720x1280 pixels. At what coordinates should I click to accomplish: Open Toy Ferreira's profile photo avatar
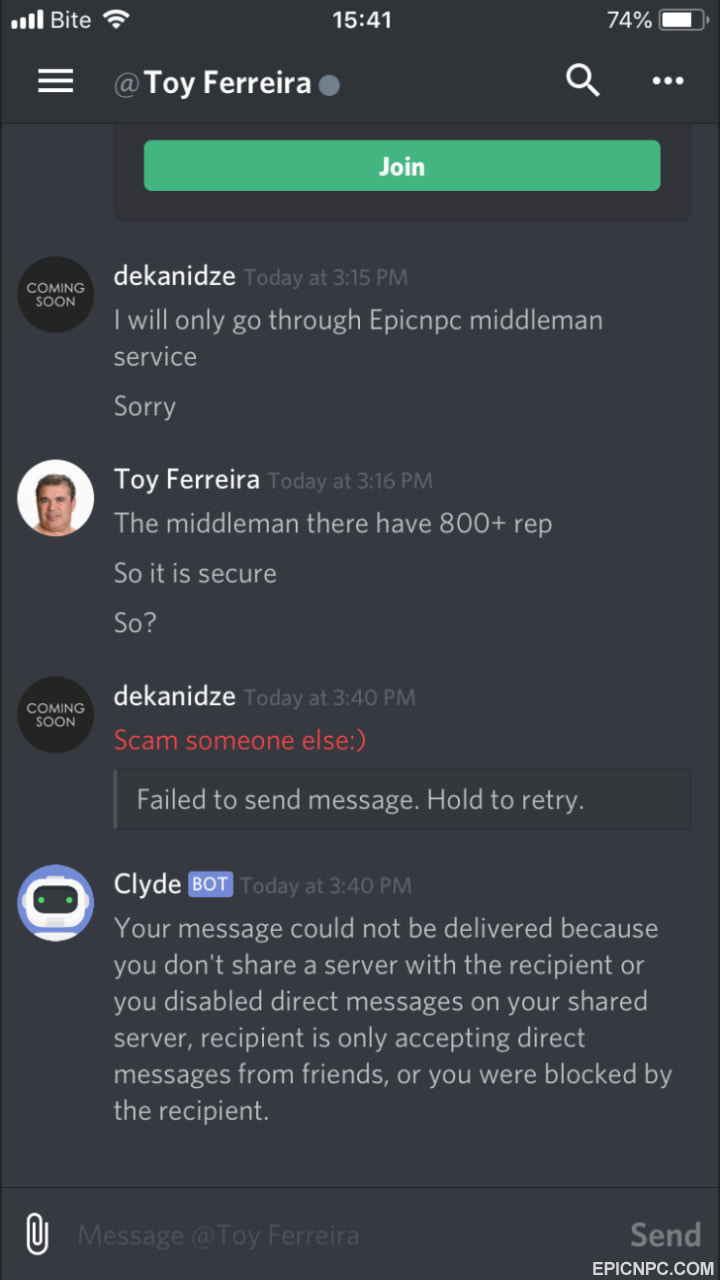(56, 497)
